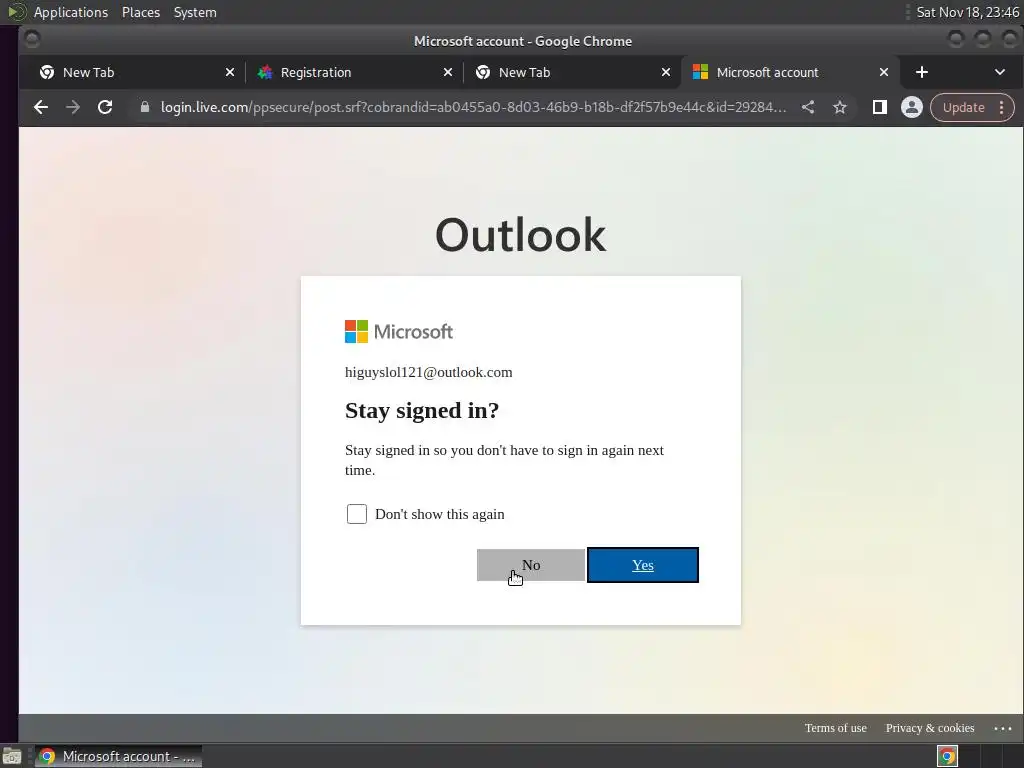Click the Chrome tray icon in bottom panel
Screen dimensions: 1024x768
click(947, 756)
